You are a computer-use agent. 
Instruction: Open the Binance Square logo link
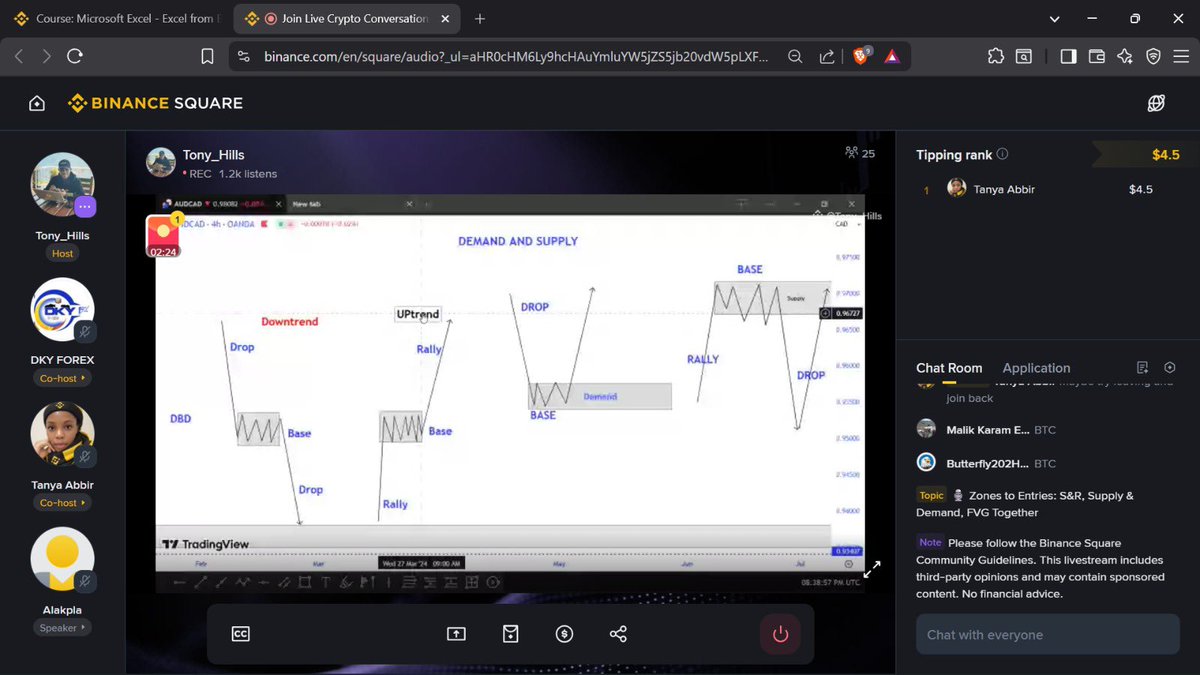155,103
